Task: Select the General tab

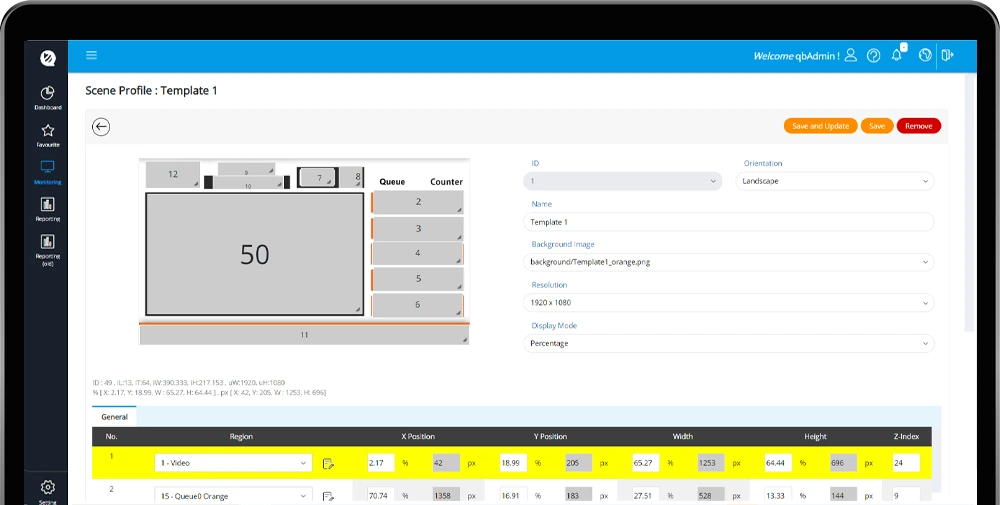Action: [x=115, y=417]
